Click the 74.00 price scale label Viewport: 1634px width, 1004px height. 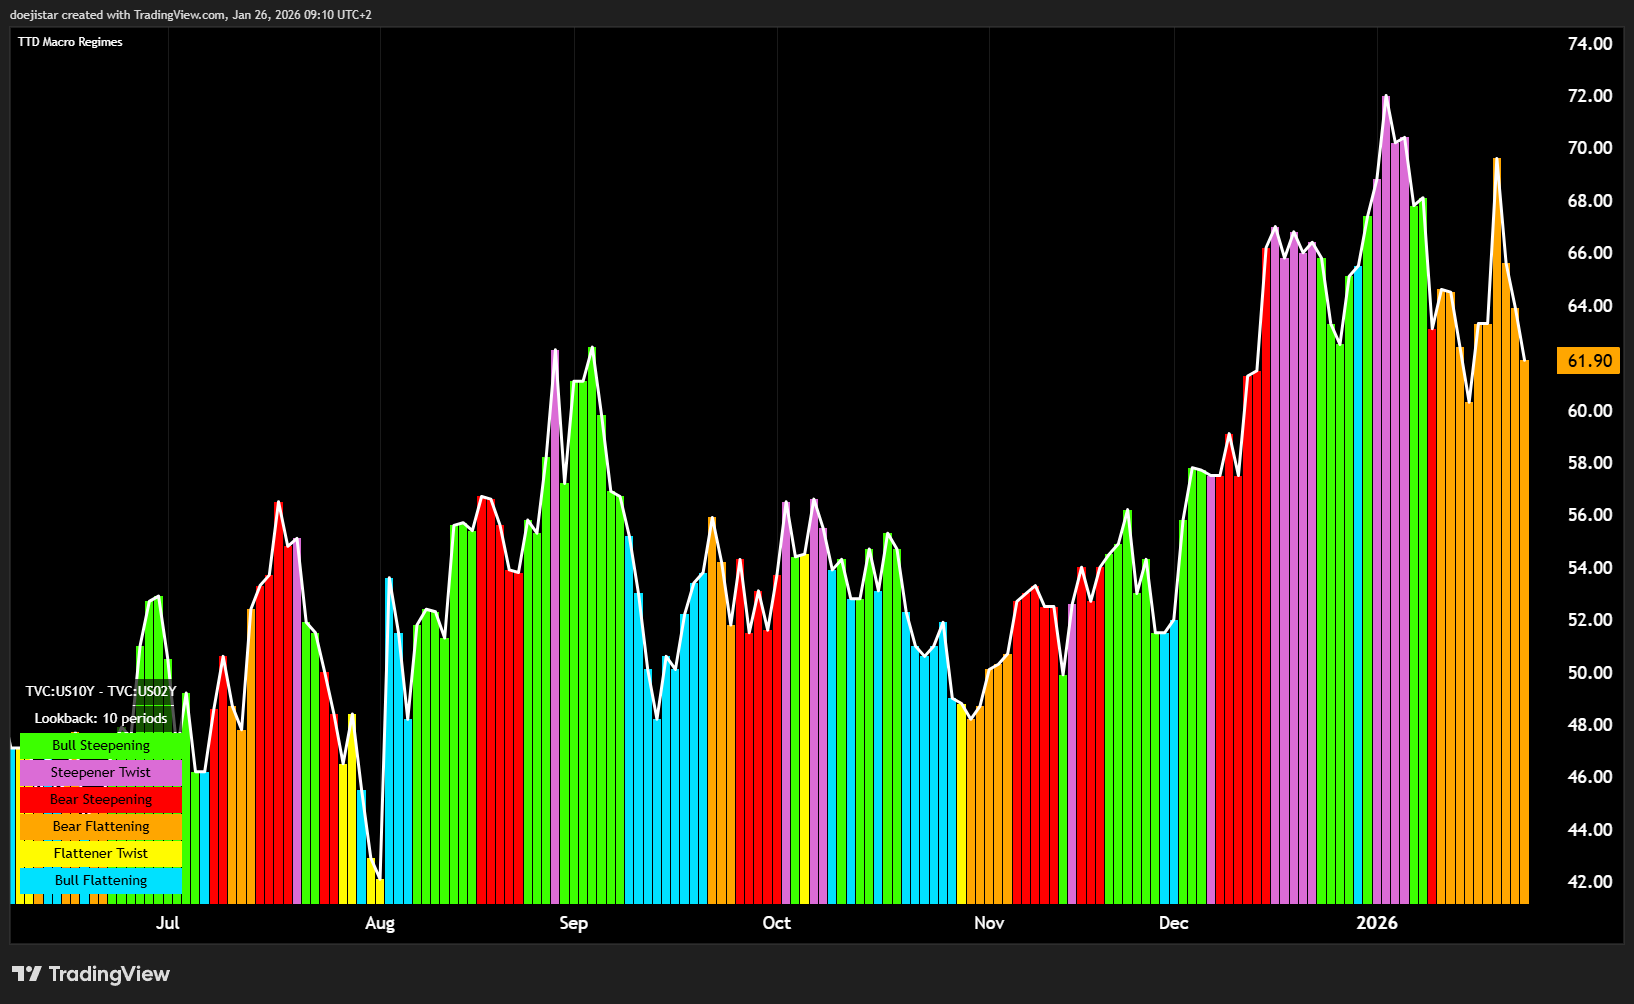(1589, 44)
